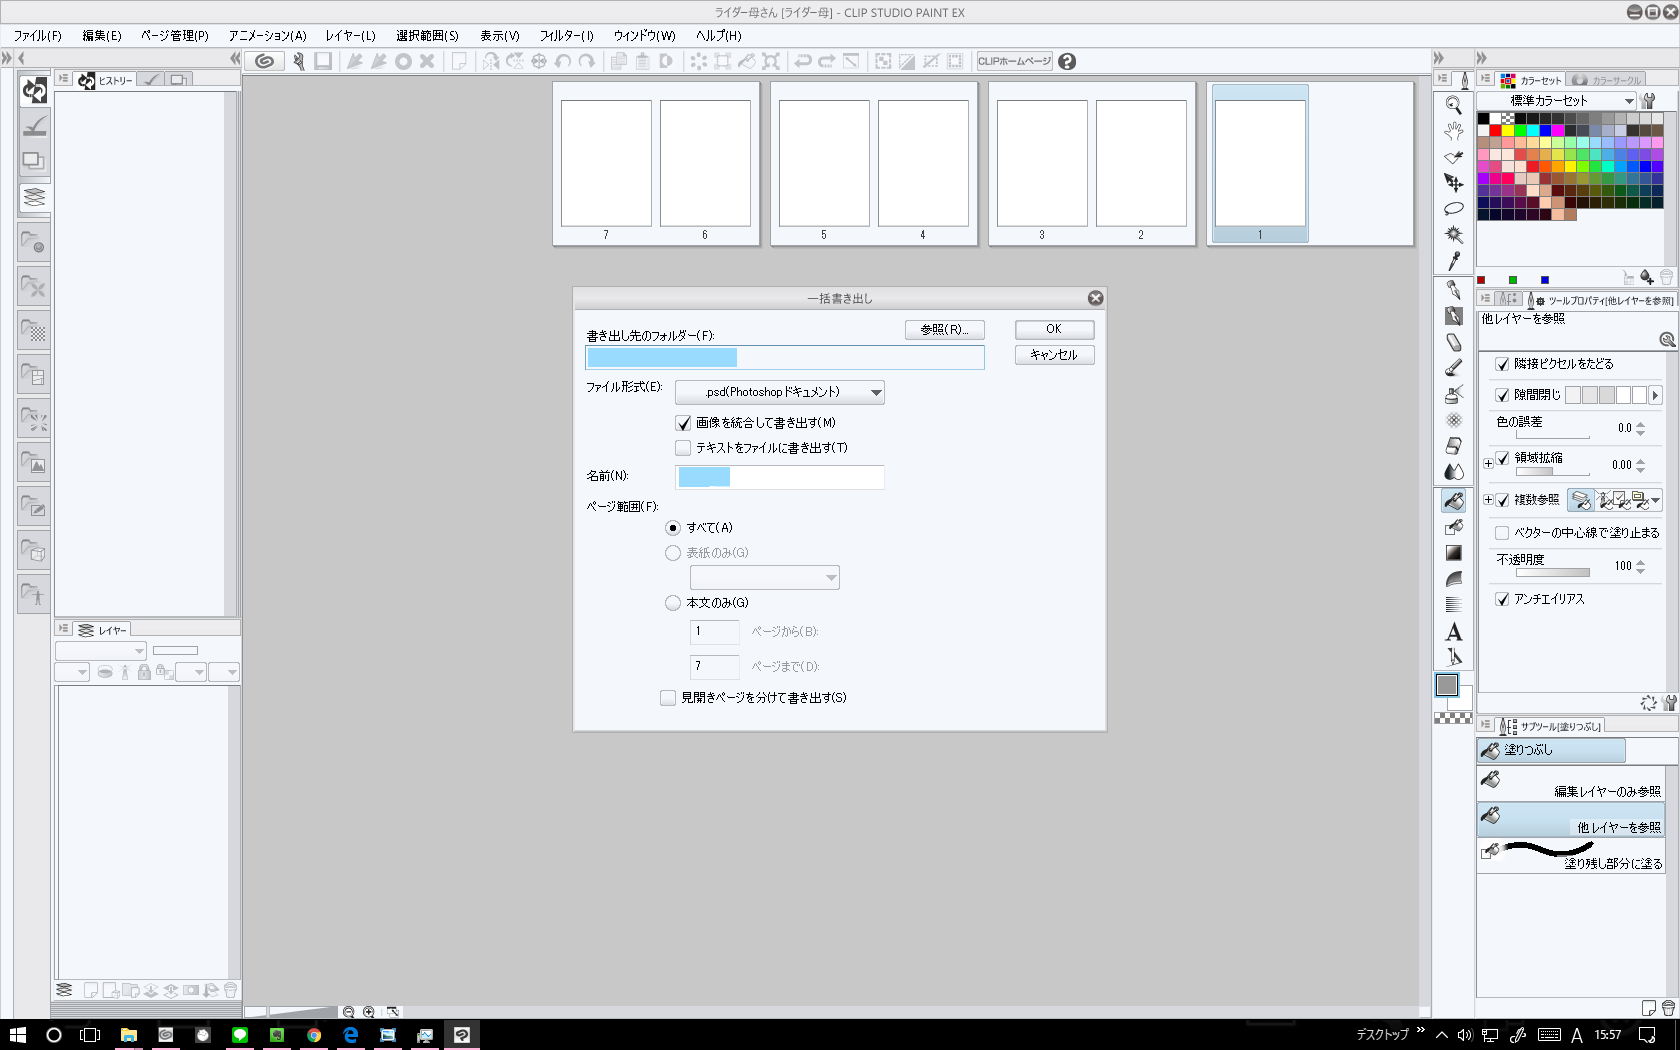Click the Windows Start button
1680x1050 pixels.
(x=17, y=1035)
